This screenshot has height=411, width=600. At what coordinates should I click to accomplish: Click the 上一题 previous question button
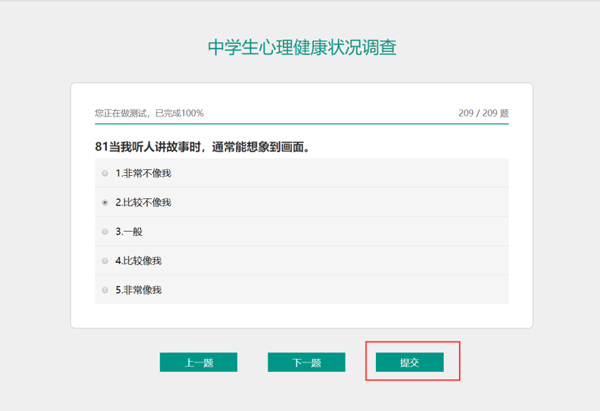198,362
